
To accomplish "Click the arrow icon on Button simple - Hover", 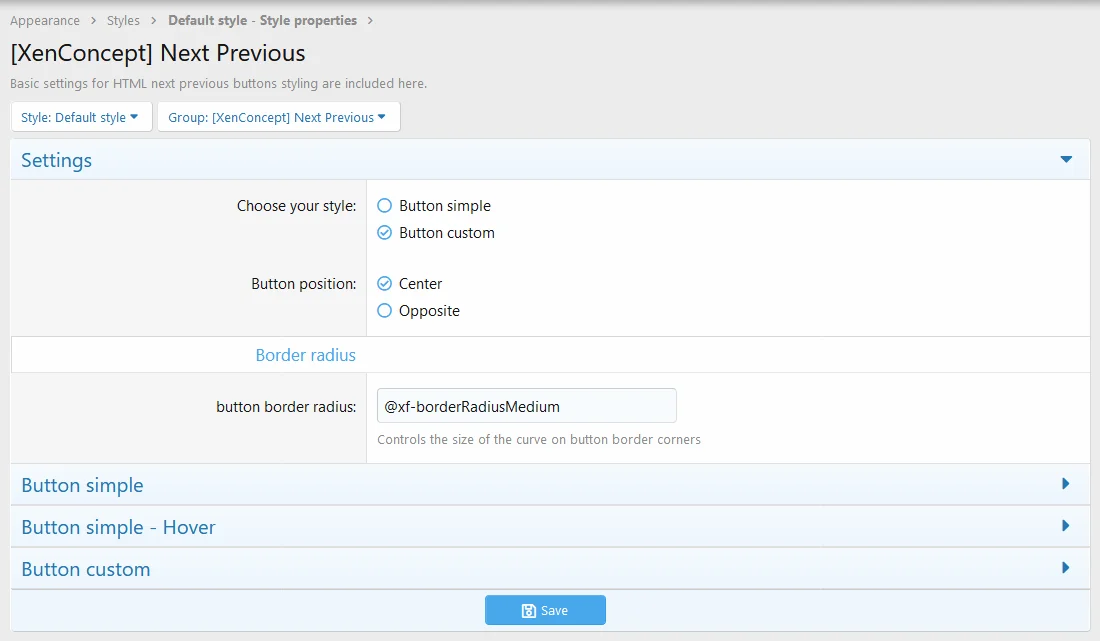I will click(1066, 527).
